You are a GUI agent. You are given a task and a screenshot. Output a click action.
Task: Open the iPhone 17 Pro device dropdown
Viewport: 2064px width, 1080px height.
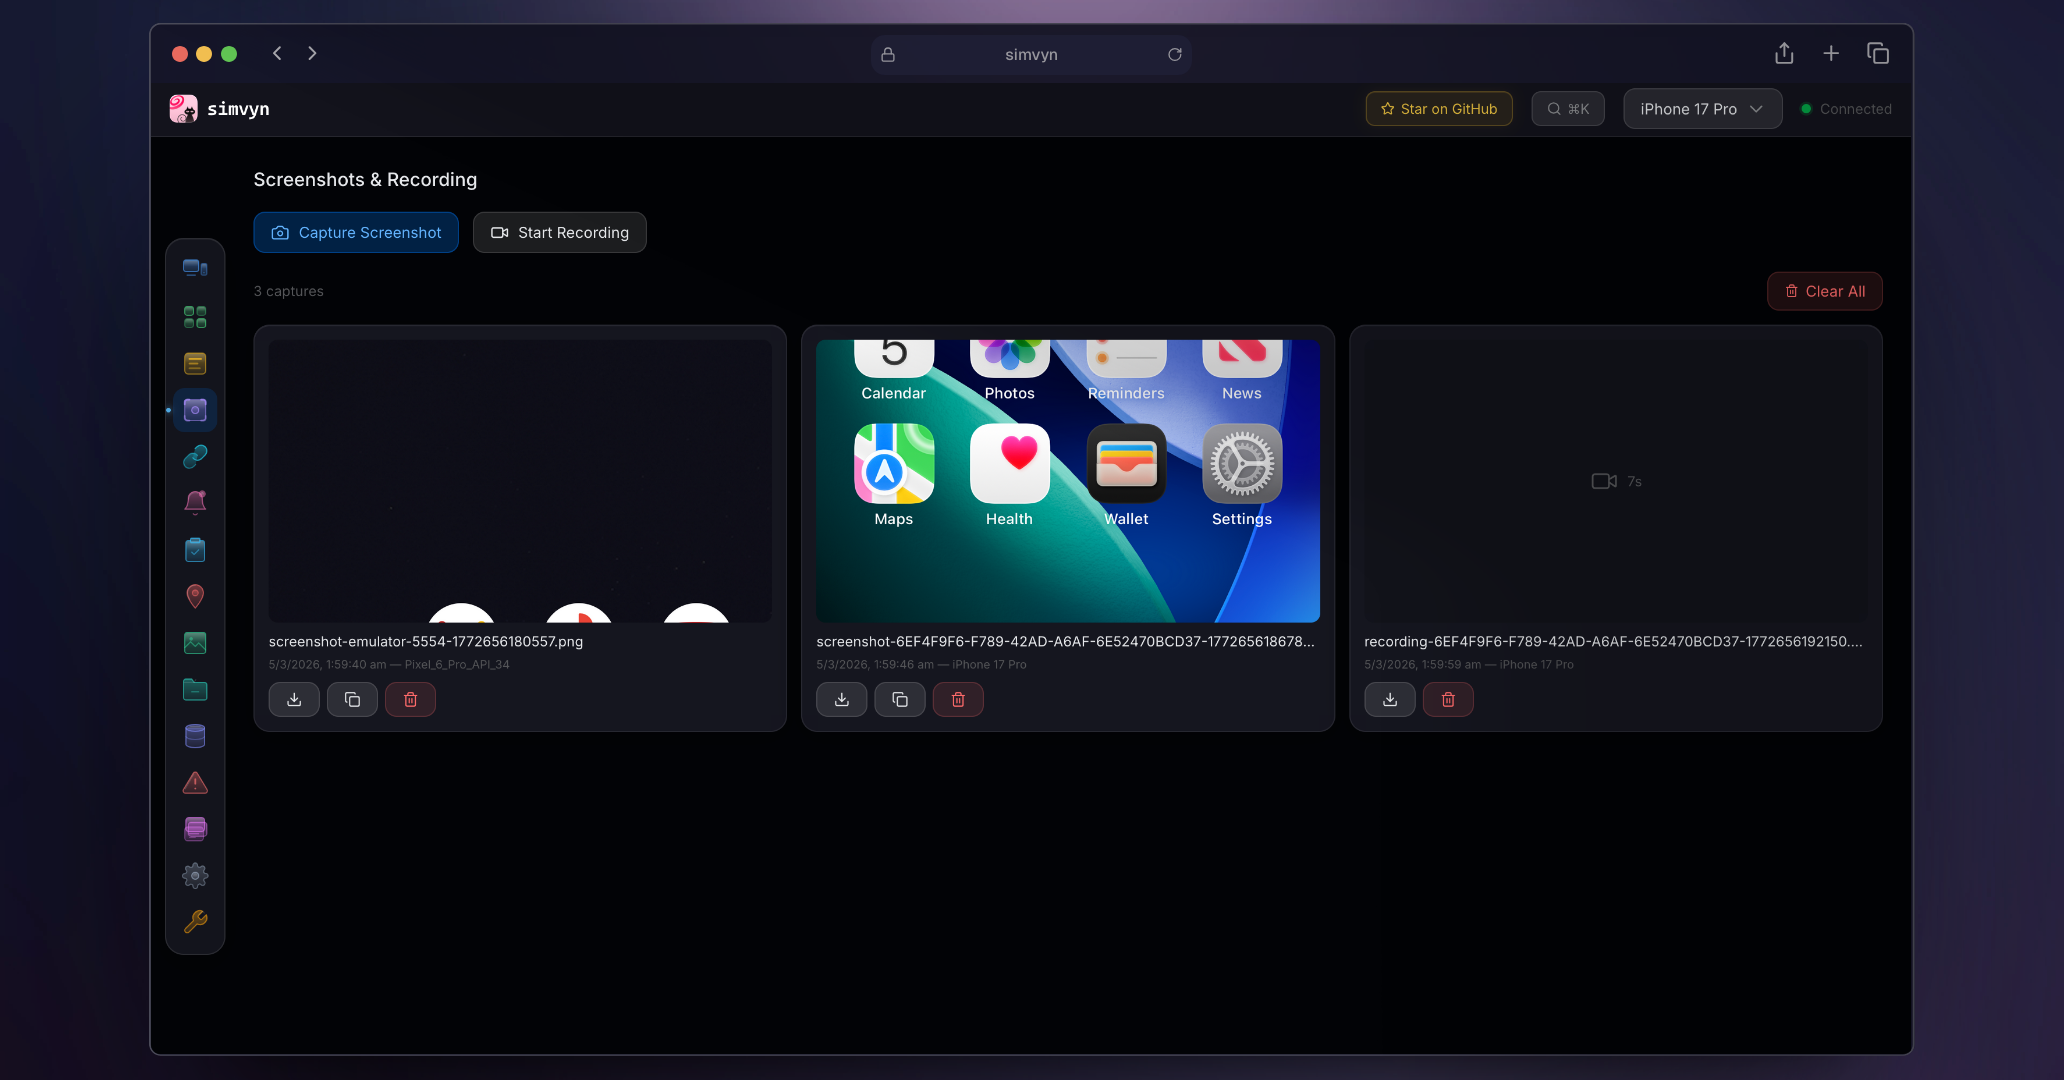(x=1701, y=108)
